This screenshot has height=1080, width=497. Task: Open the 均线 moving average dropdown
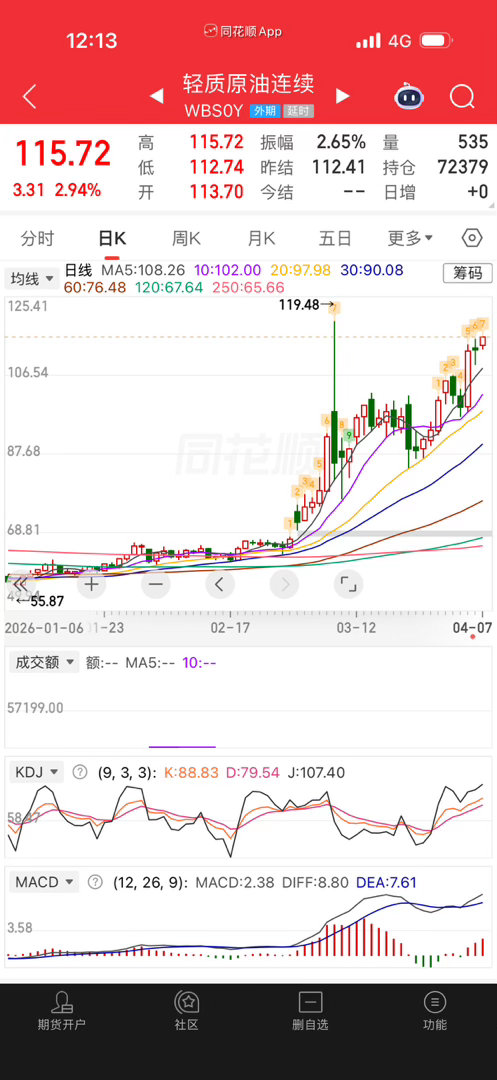pyautogui.click(x=32, y=278)
